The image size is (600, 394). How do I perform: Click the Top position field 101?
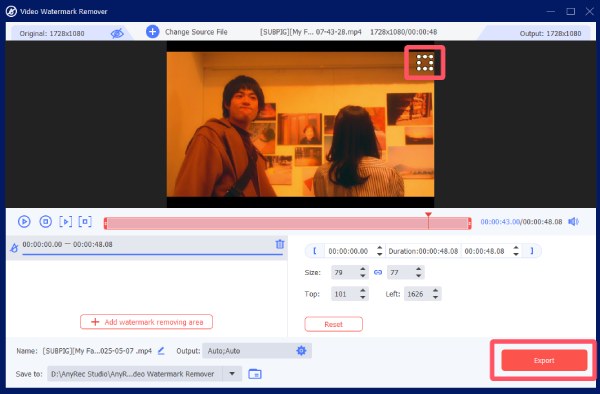[344, 294]
